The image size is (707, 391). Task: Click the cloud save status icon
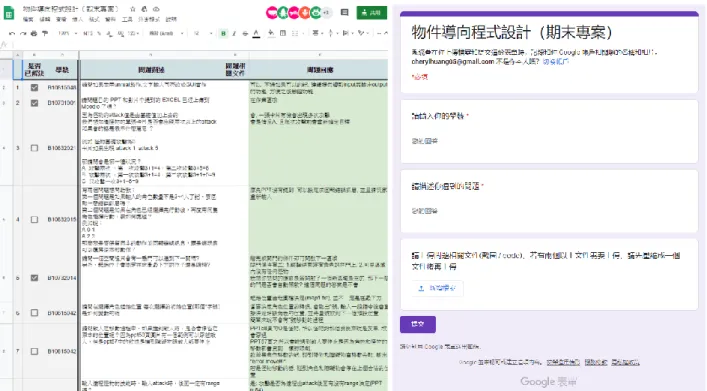pos(156,9)
